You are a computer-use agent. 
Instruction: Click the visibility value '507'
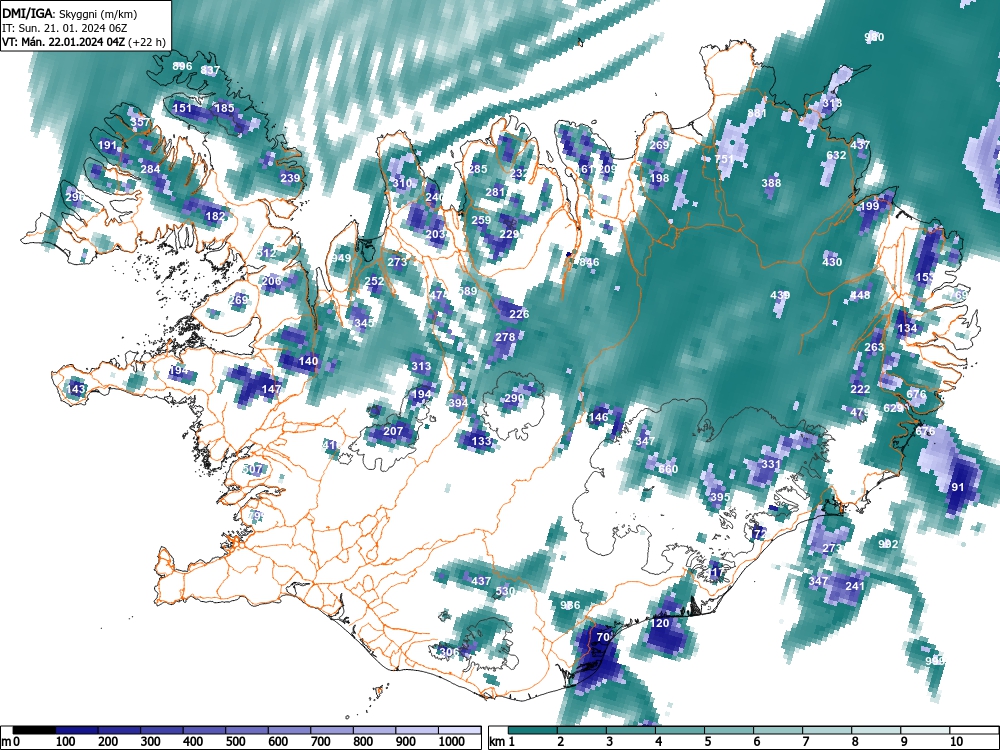(253, 469)
